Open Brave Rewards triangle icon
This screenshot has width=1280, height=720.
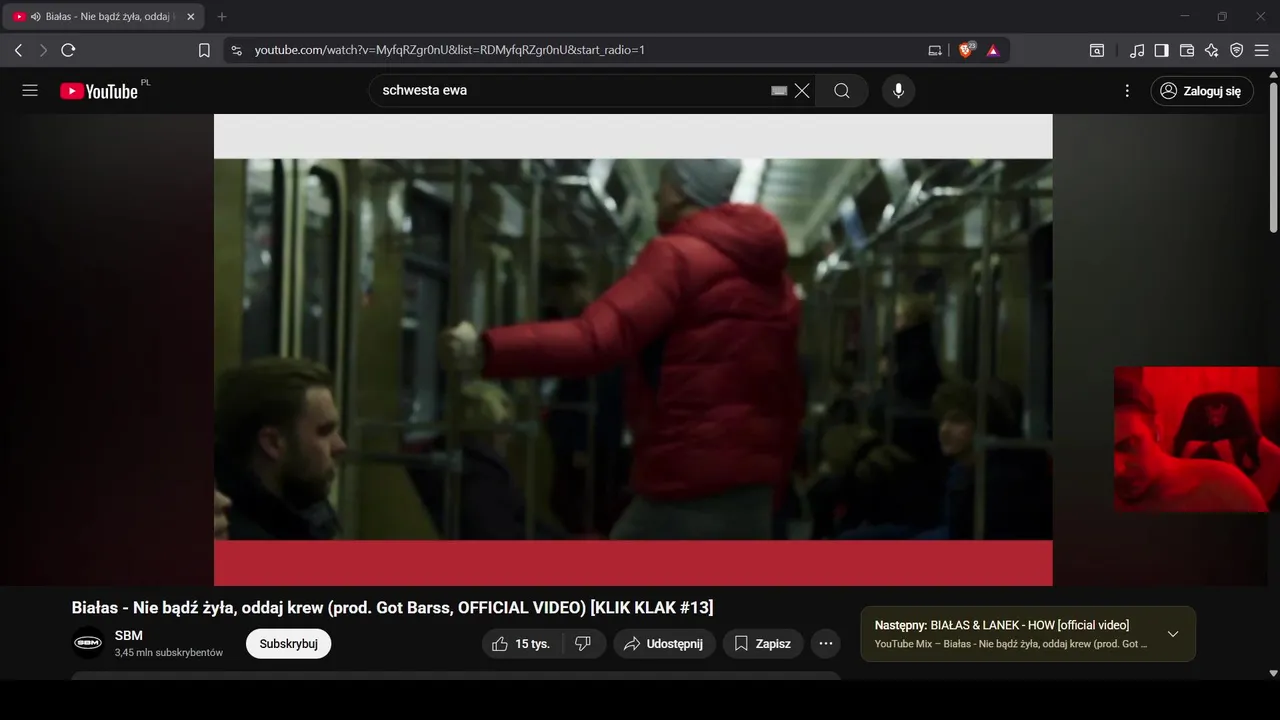coord(993,50)
